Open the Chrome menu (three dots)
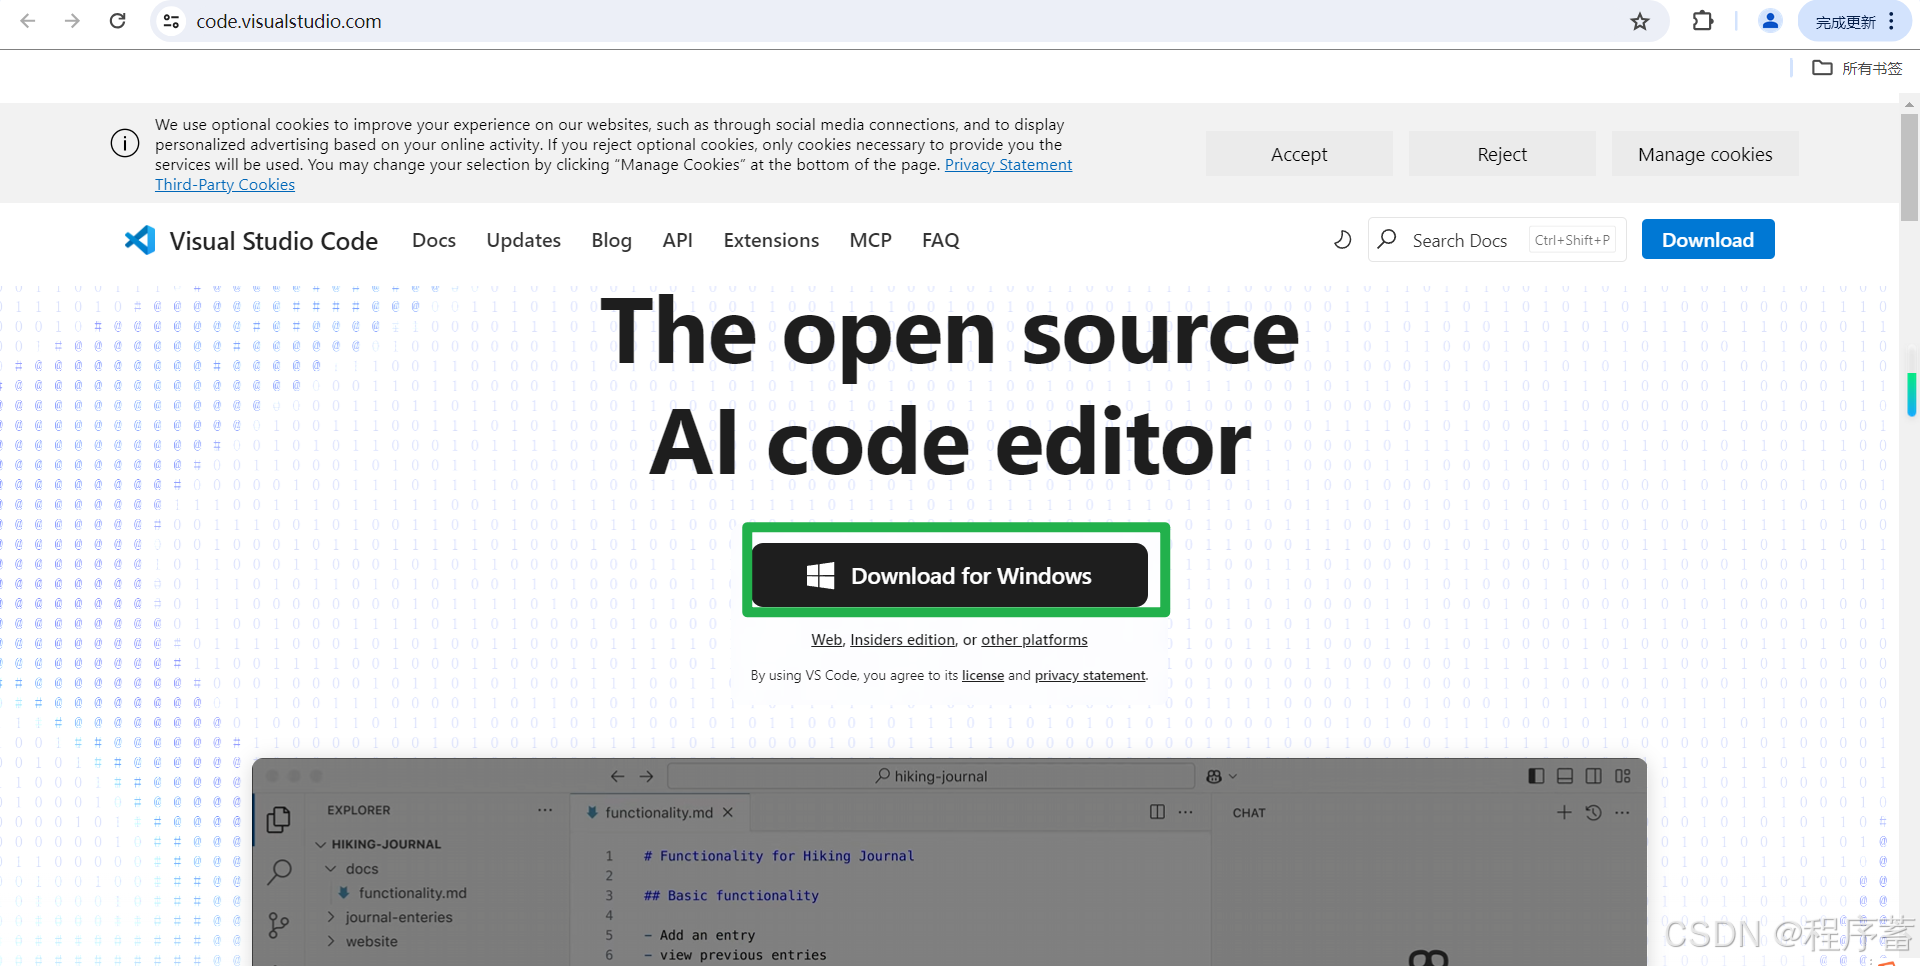The height and width of the screenshot is (966, 1920). pos(1891,21)
